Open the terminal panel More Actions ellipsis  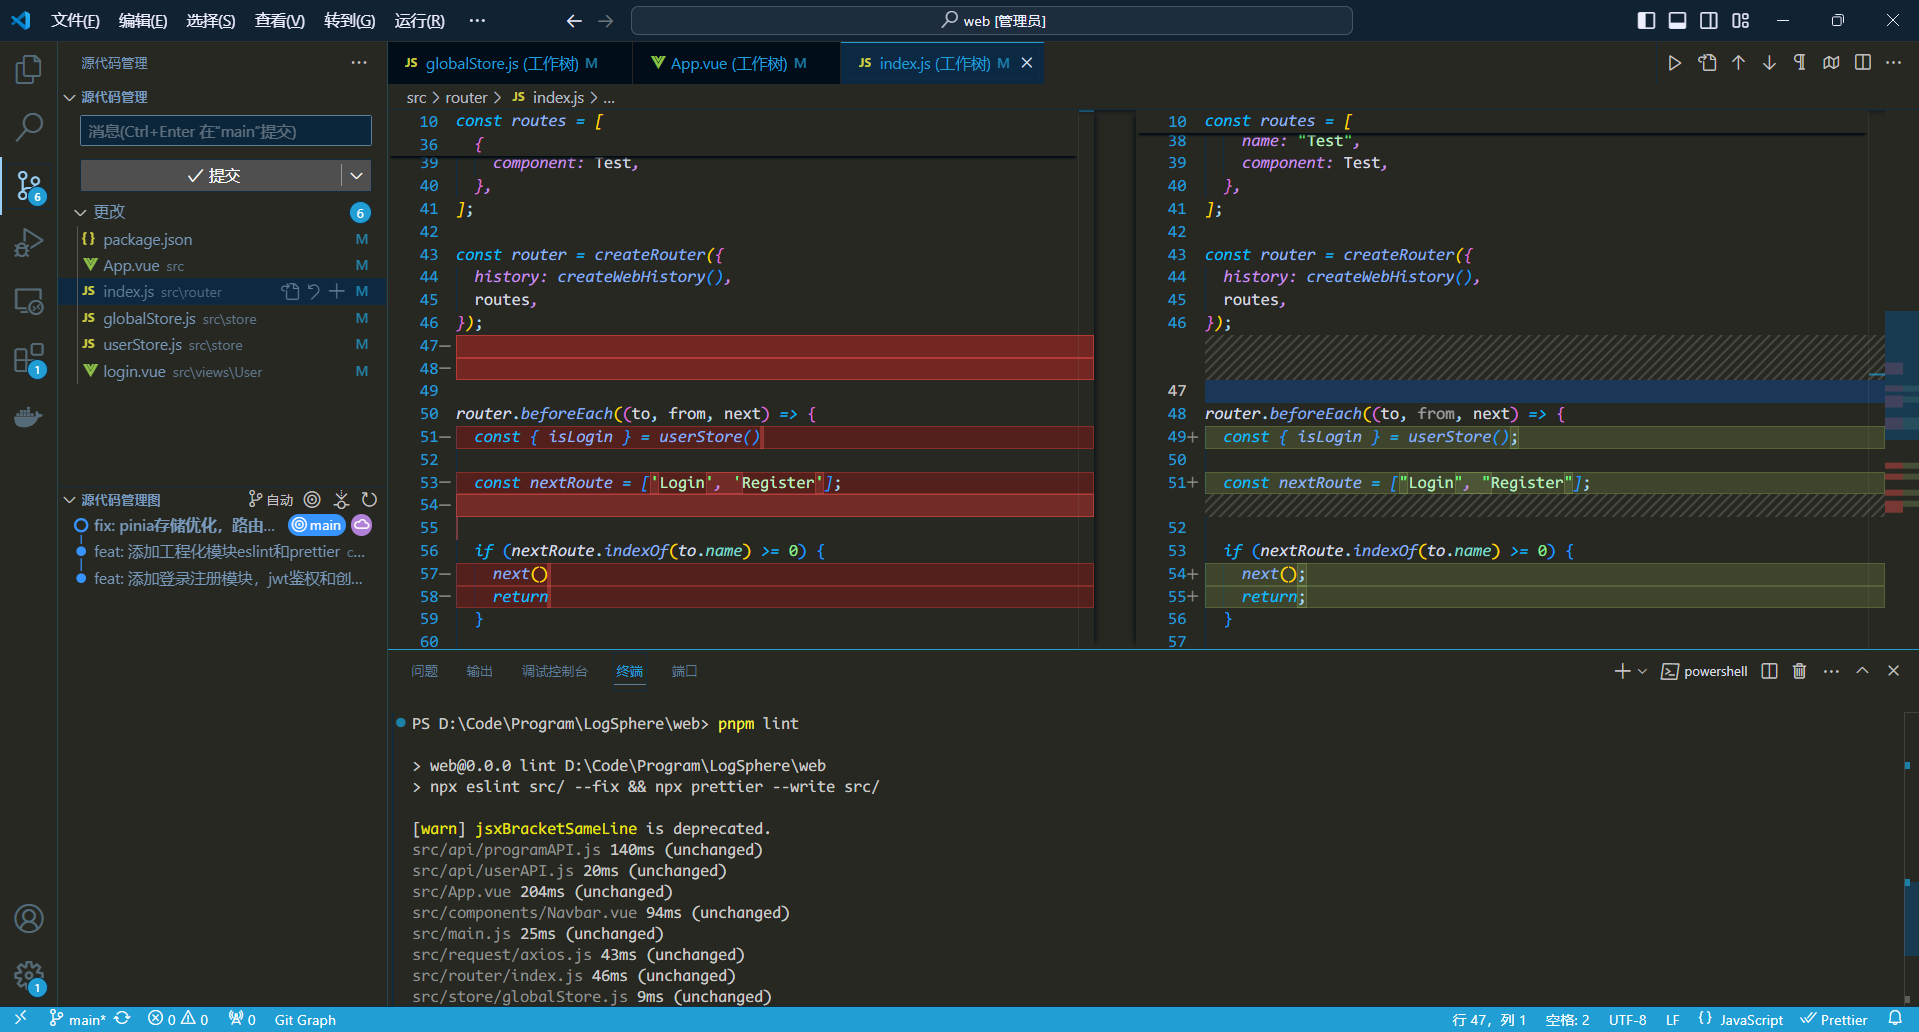(1831, 671)
